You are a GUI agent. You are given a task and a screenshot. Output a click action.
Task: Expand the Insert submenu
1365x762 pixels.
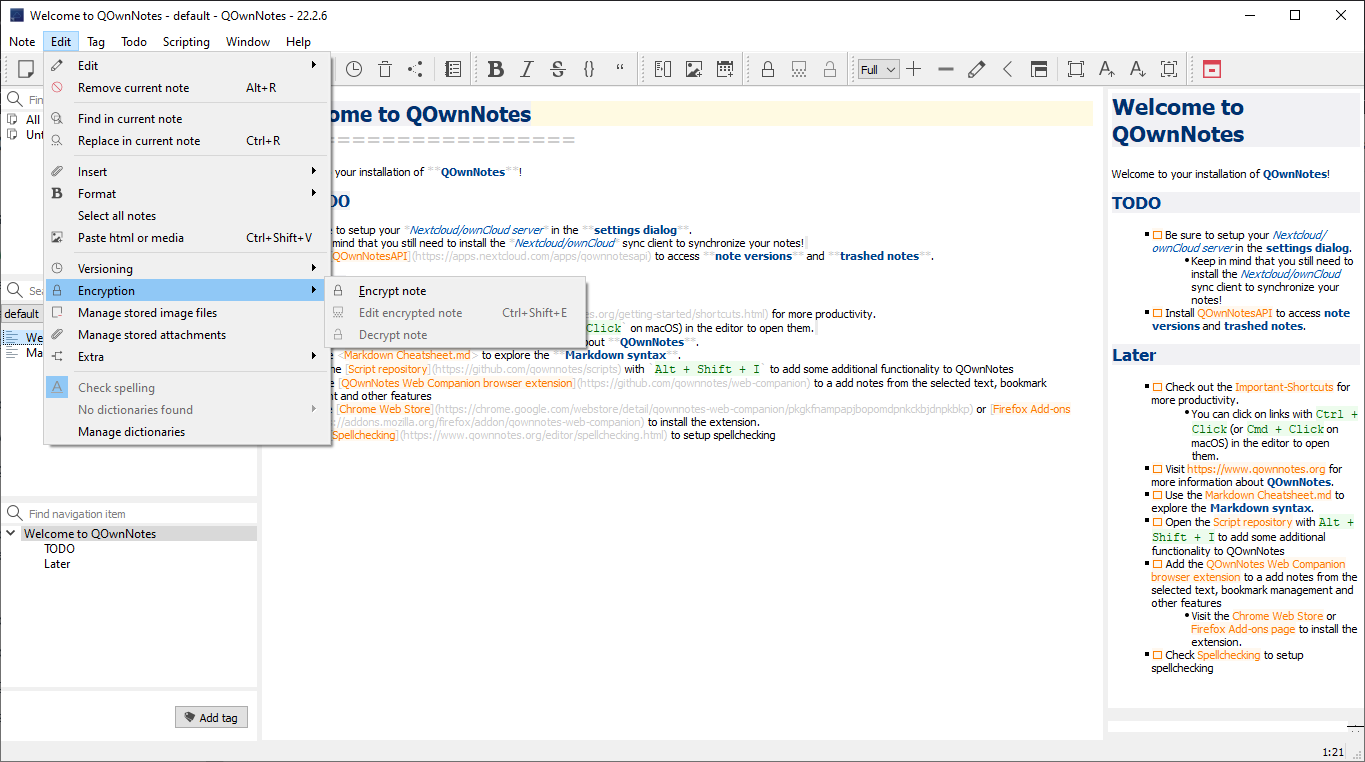pyautogui.click(x=187, y=171)
